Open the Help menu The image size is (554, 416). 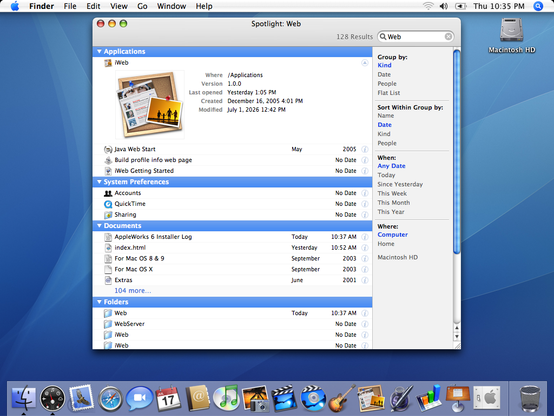point(204,6)
